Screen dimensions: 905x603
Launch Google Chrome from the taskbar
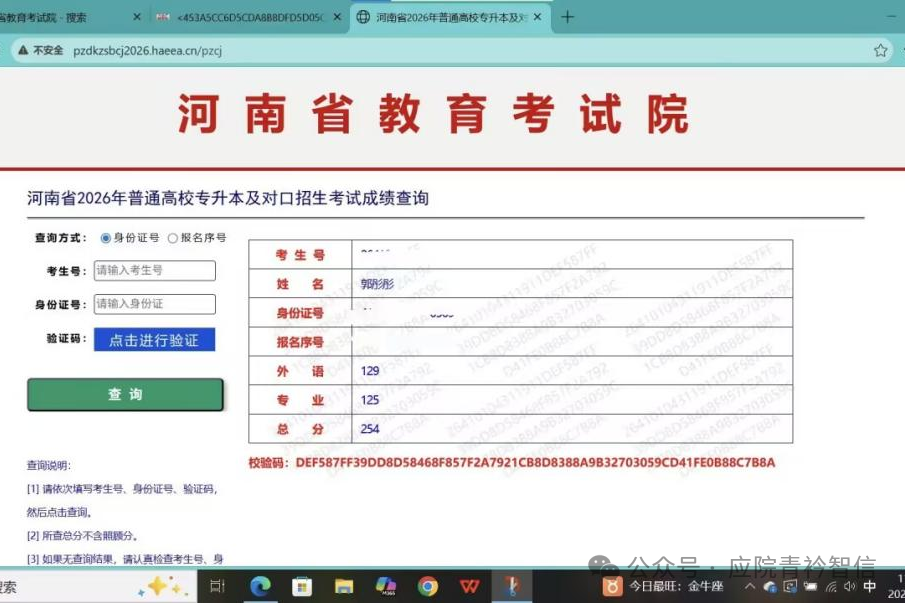[427, 587]
